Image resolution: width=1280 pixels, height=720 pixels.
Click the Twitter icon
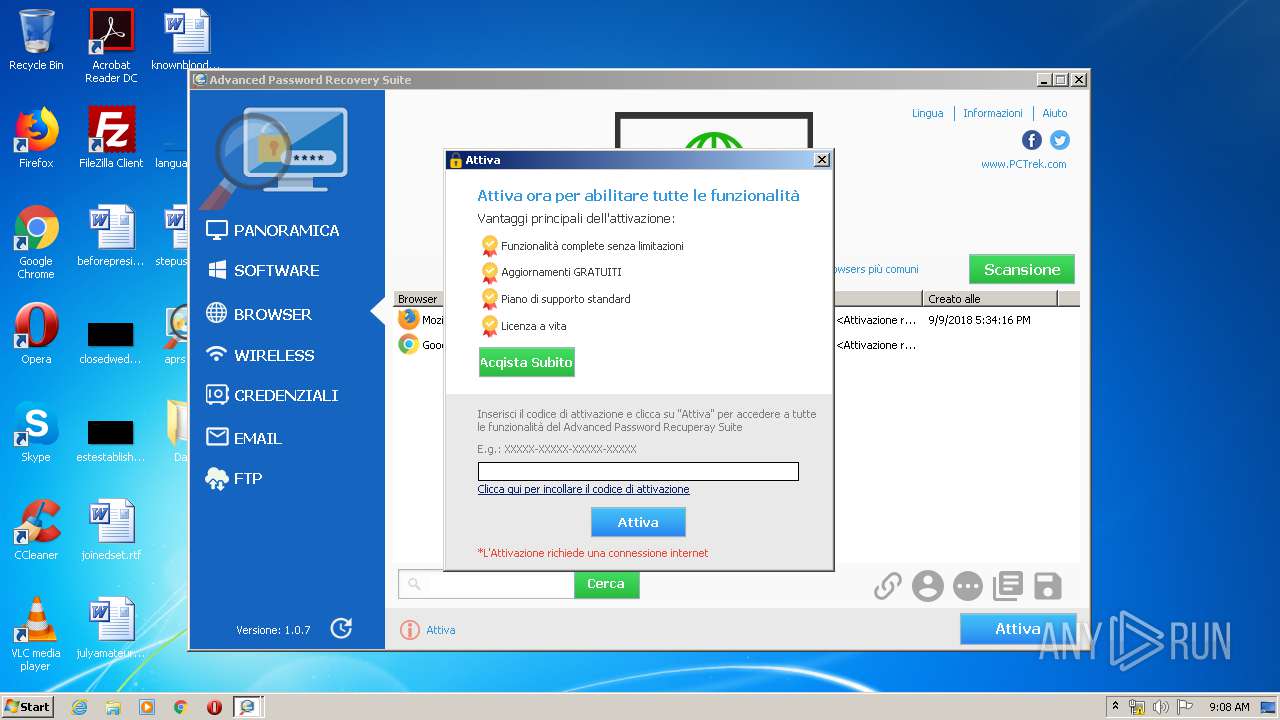coord(1060,140)
